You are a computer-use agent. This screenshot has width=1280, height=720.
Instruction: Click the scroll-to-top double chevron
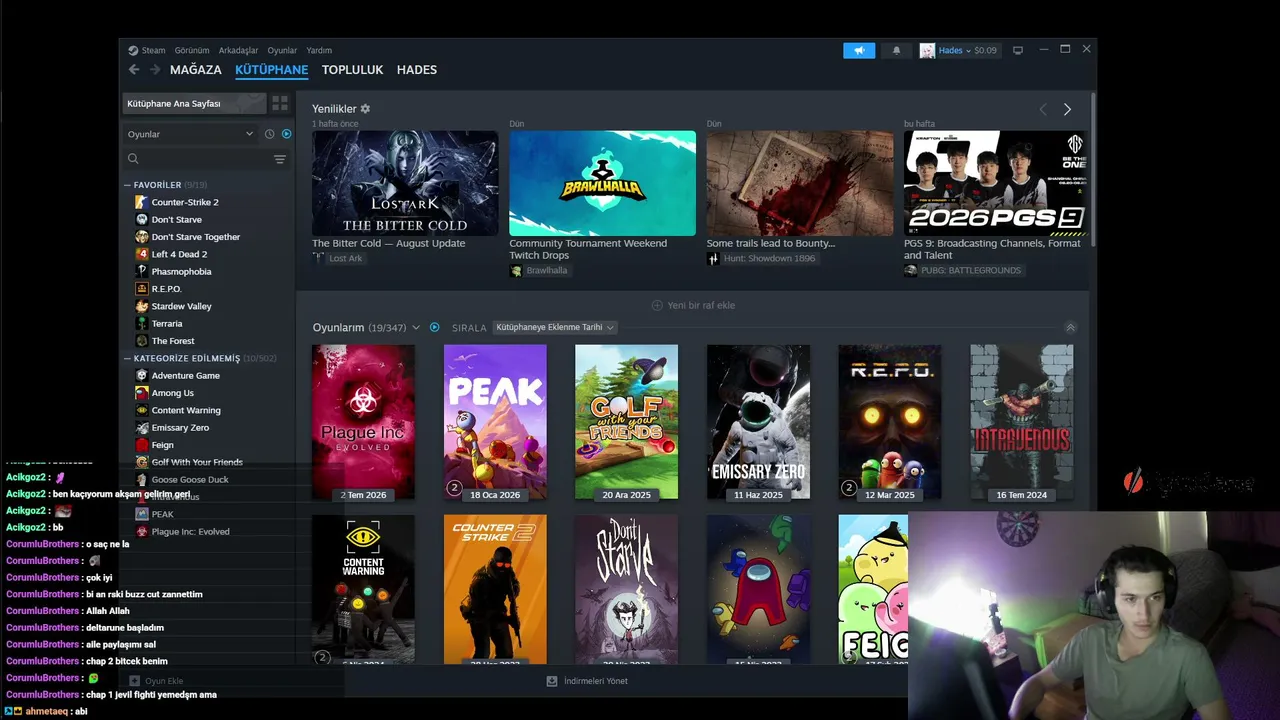[x=1070, y=328]
